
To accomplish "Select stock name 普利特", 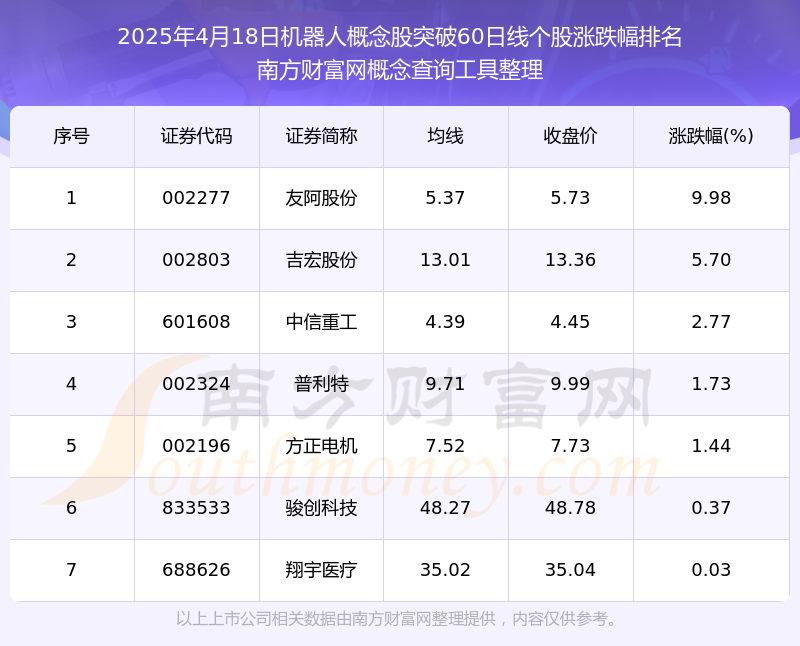I will (321, 384).
